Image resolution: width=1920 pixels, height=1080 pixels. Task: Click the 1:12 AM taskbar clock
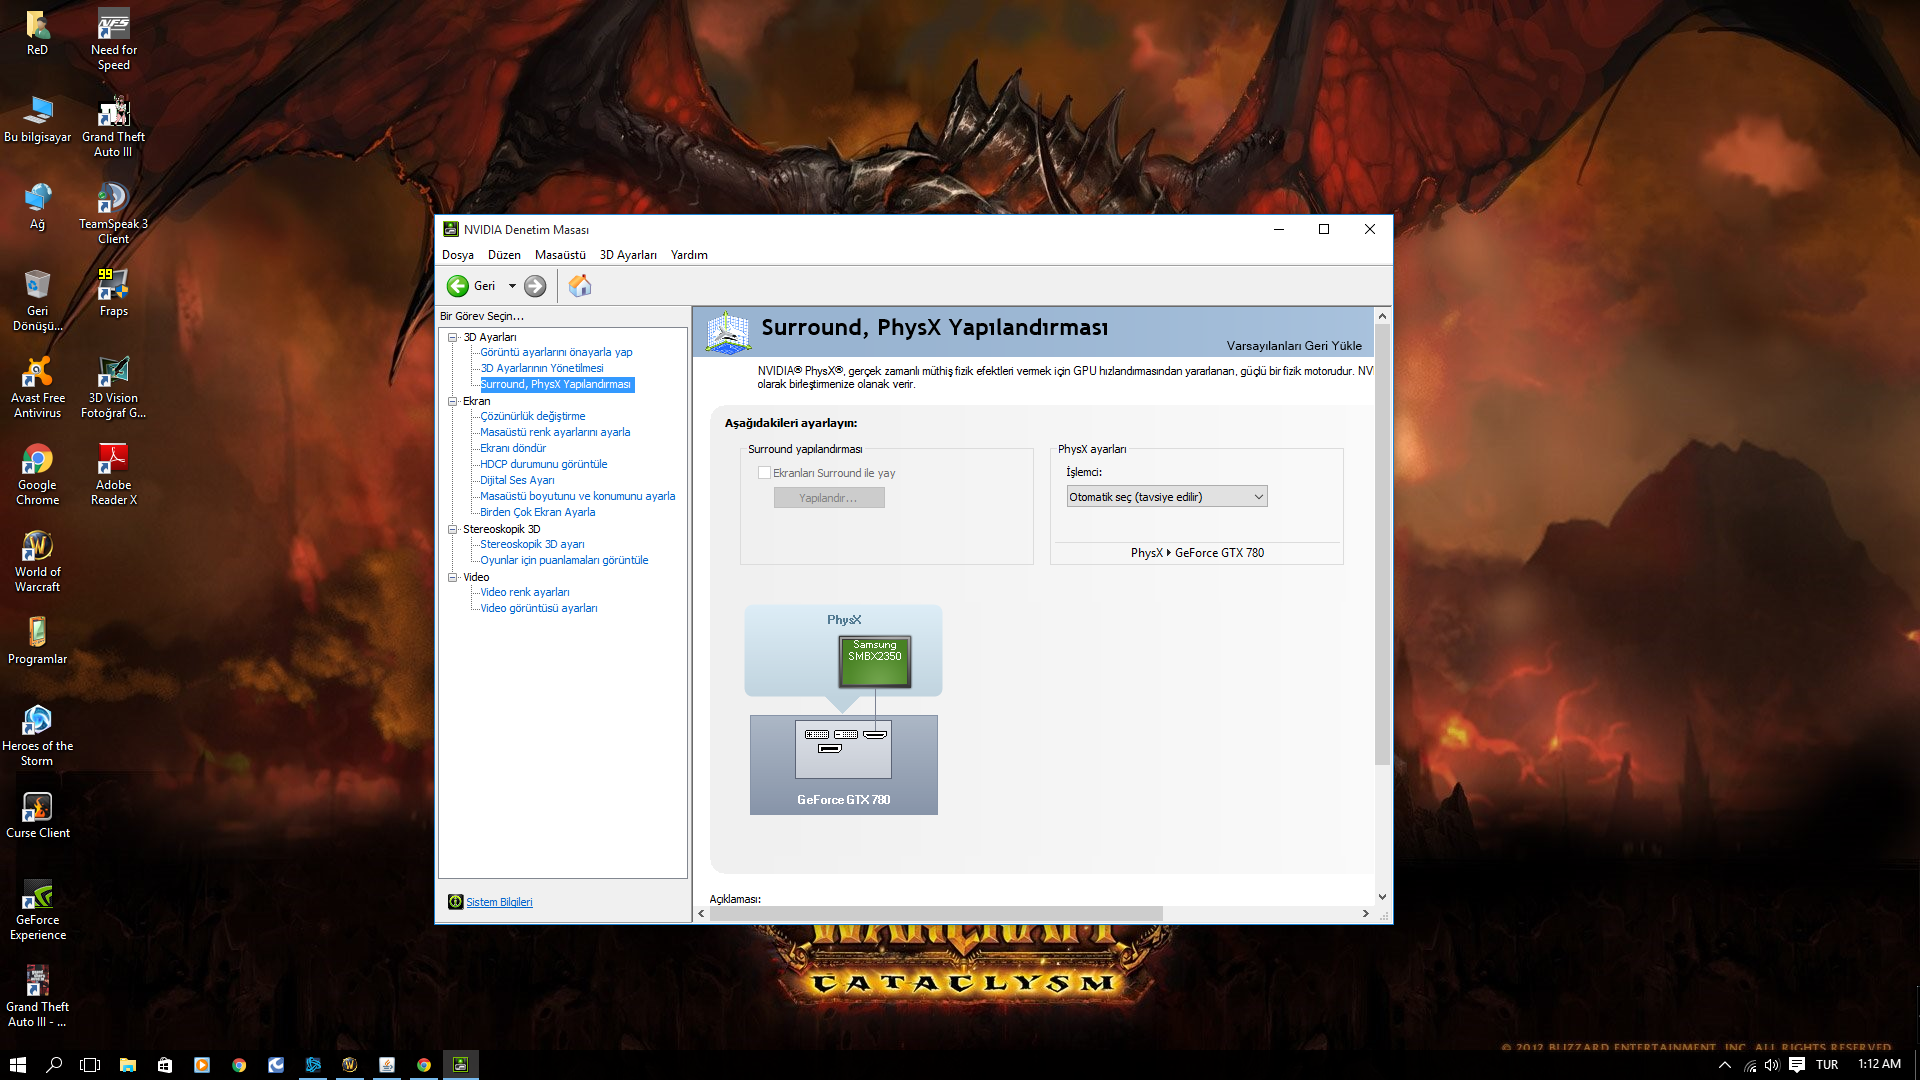point(1879,1064)
